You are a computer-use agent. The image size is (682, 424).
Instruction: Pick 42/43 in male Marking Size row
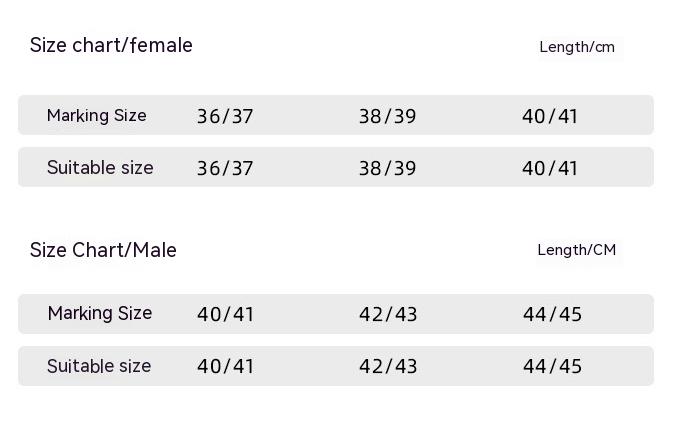(388, 314)
